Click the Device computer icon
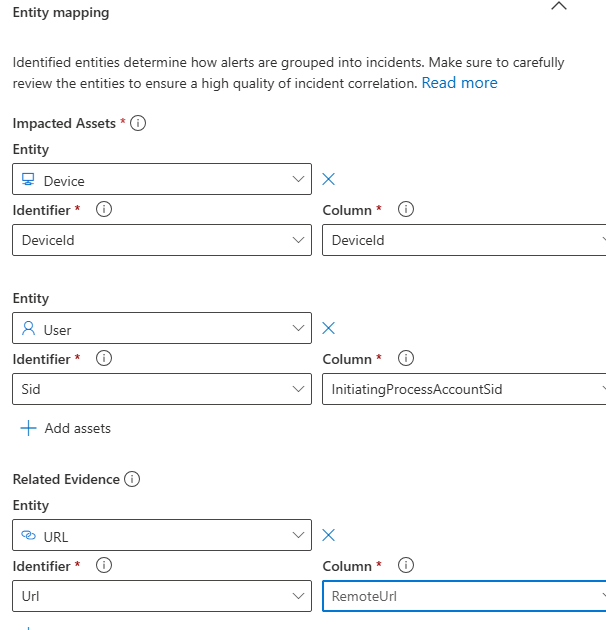 pos(28,179)
